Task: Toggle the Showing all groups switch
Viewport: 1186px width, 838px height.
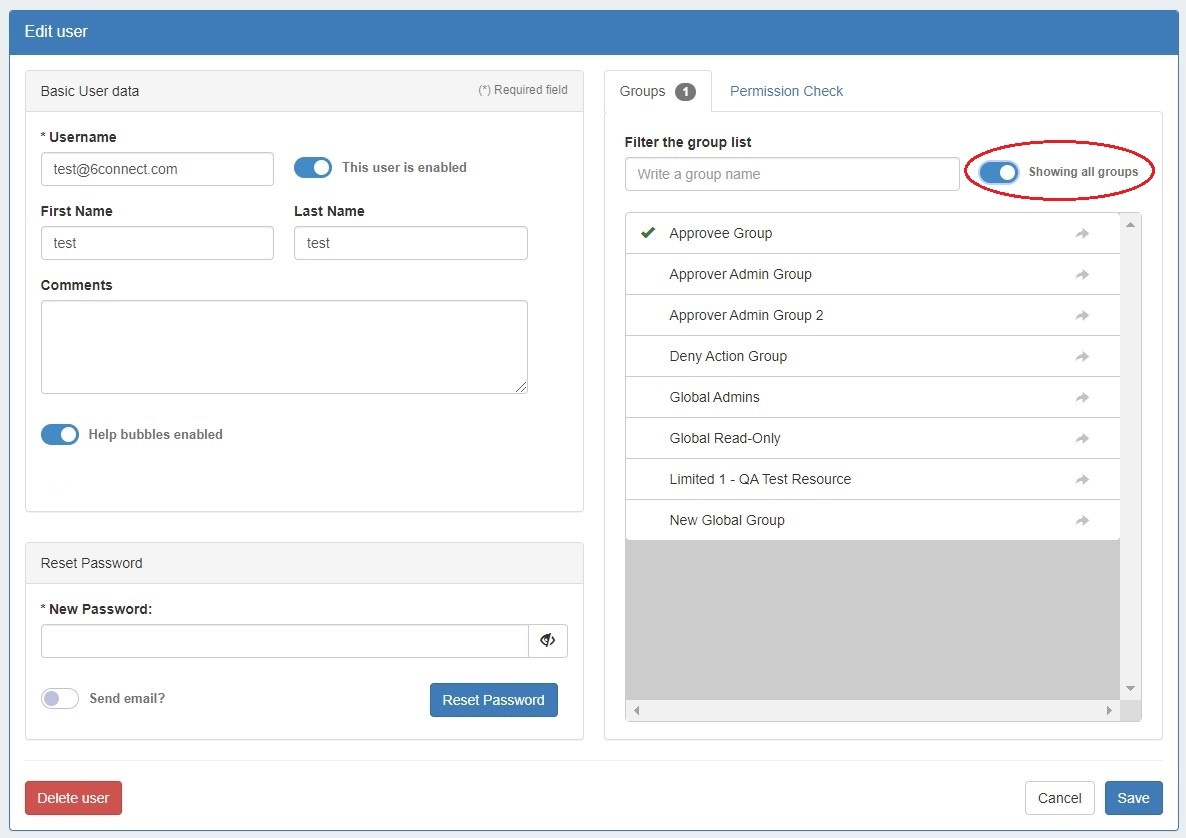Action: pyautogui.click(x=999, y=172)
